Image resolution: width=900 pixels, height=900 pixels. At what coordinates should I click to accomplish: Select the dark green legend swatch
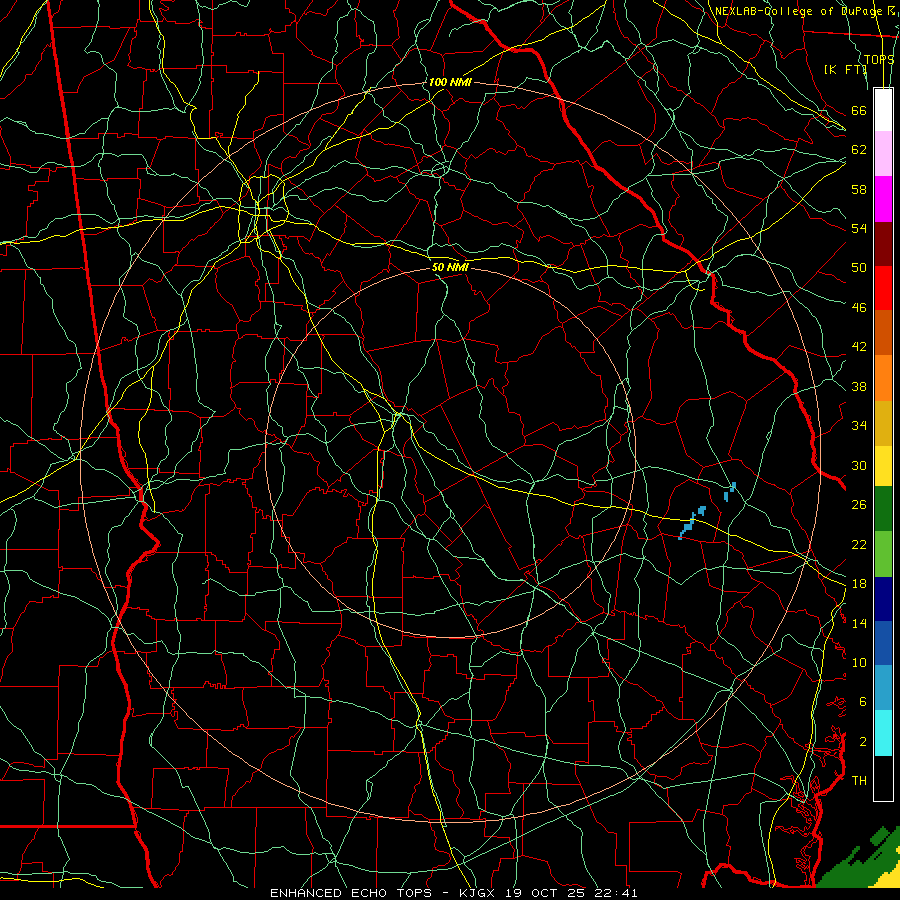(x=883, y=509)
